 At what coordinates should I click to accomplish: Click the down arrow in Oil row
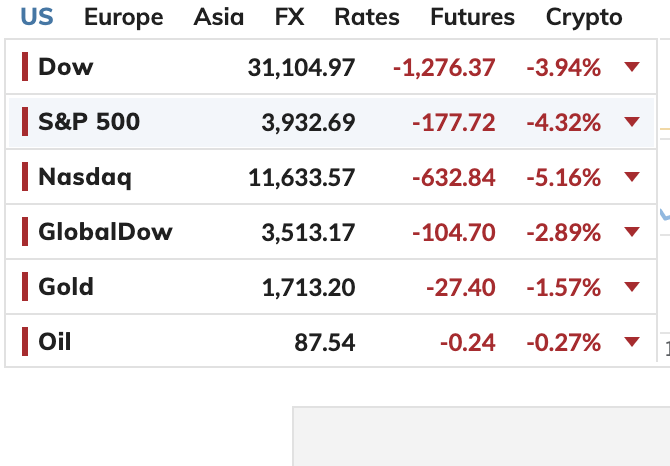(x=631, y=342)
